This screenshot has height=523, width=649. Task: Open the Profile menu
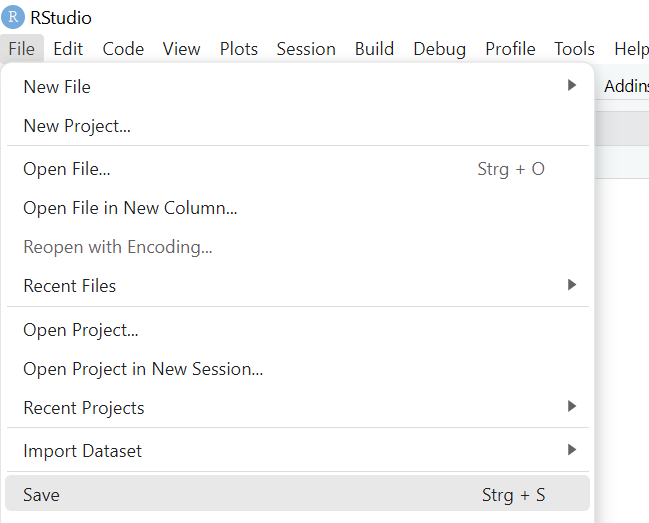pyautogui.click(x=510, y=49)
